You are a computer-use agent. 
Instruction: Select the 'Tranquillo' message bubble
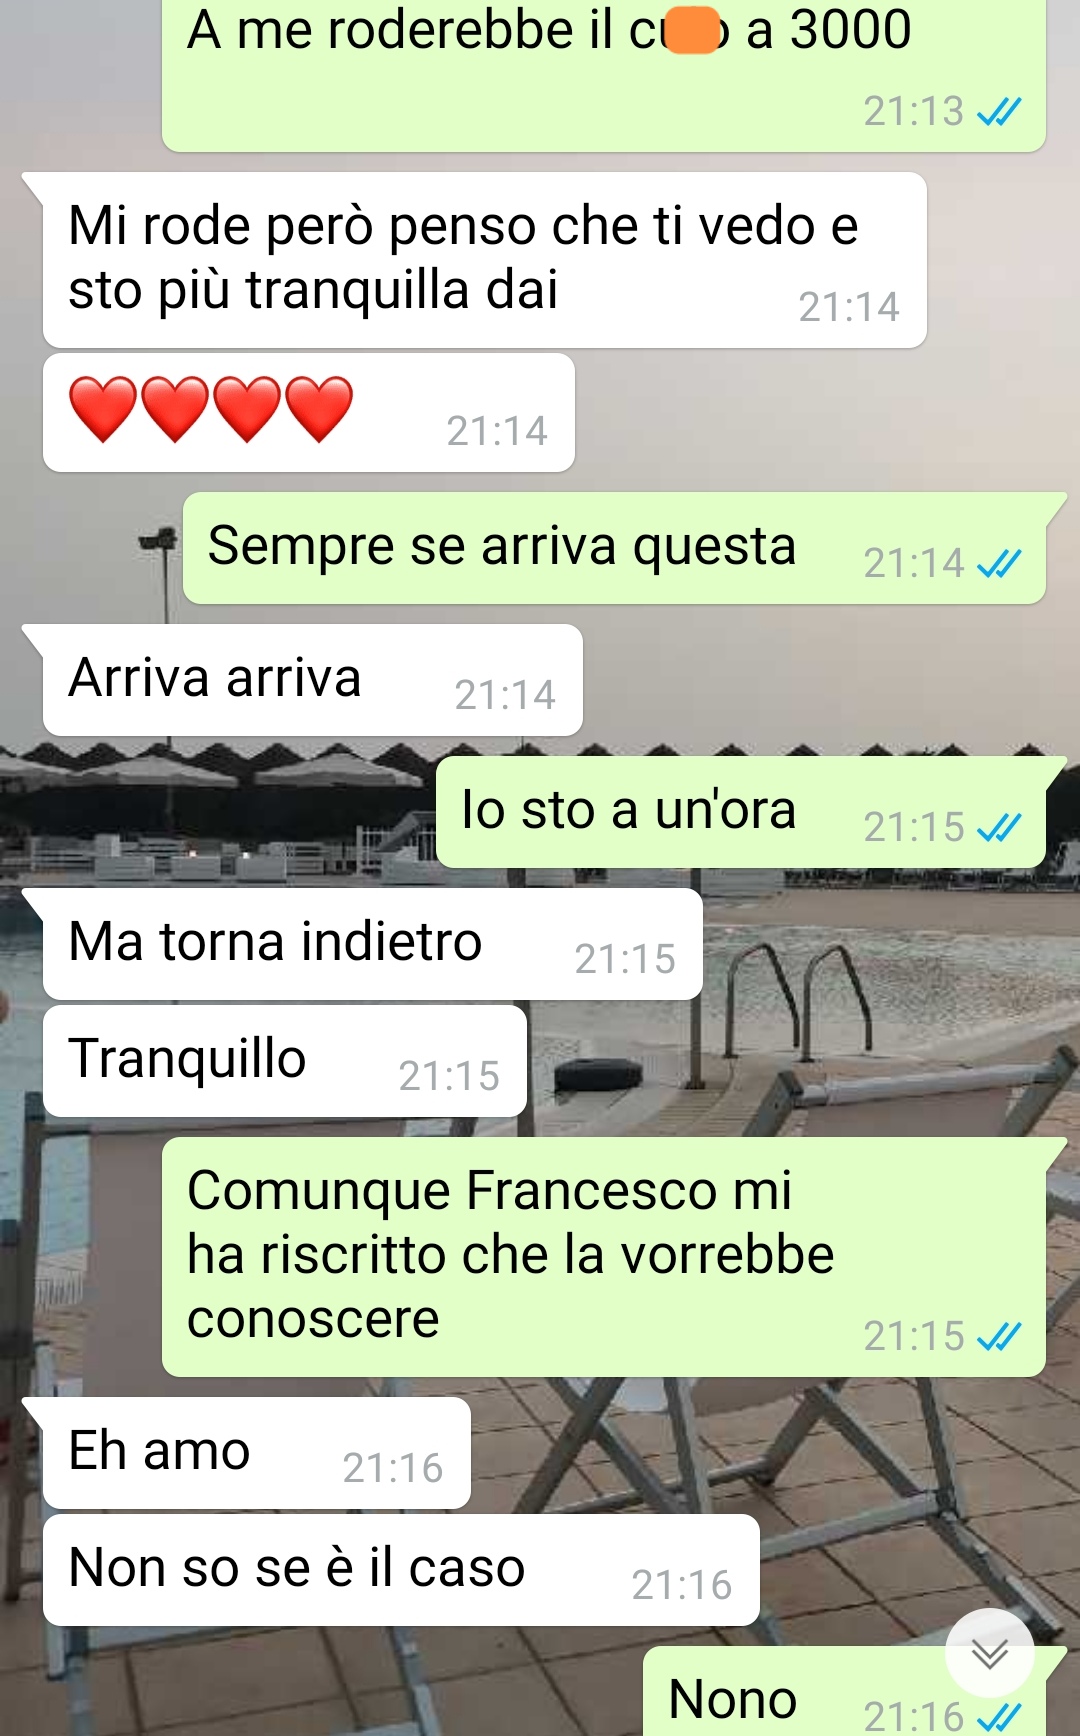284,1061
